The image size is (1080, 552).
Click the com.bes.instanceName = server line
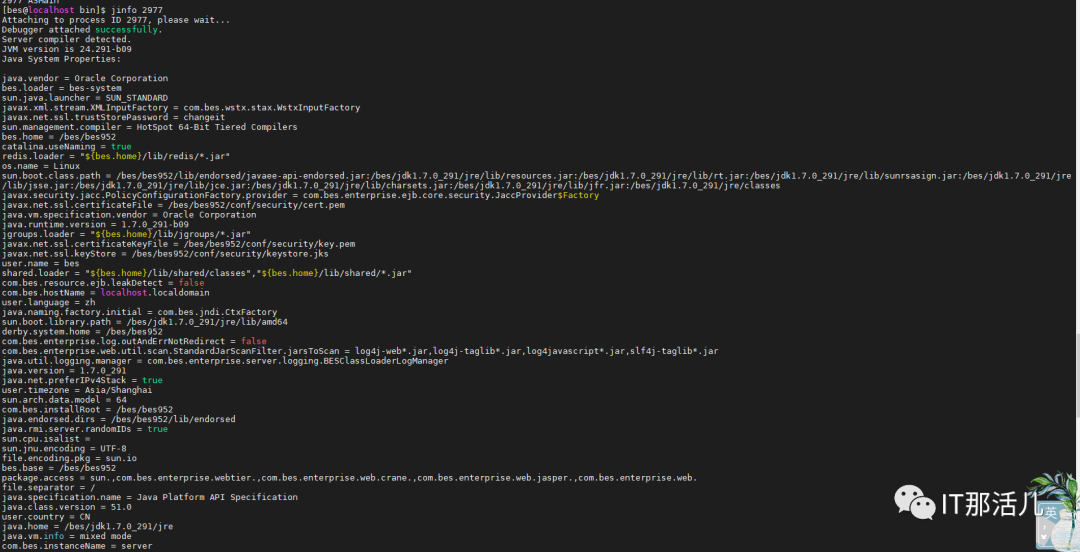[77, 546]
